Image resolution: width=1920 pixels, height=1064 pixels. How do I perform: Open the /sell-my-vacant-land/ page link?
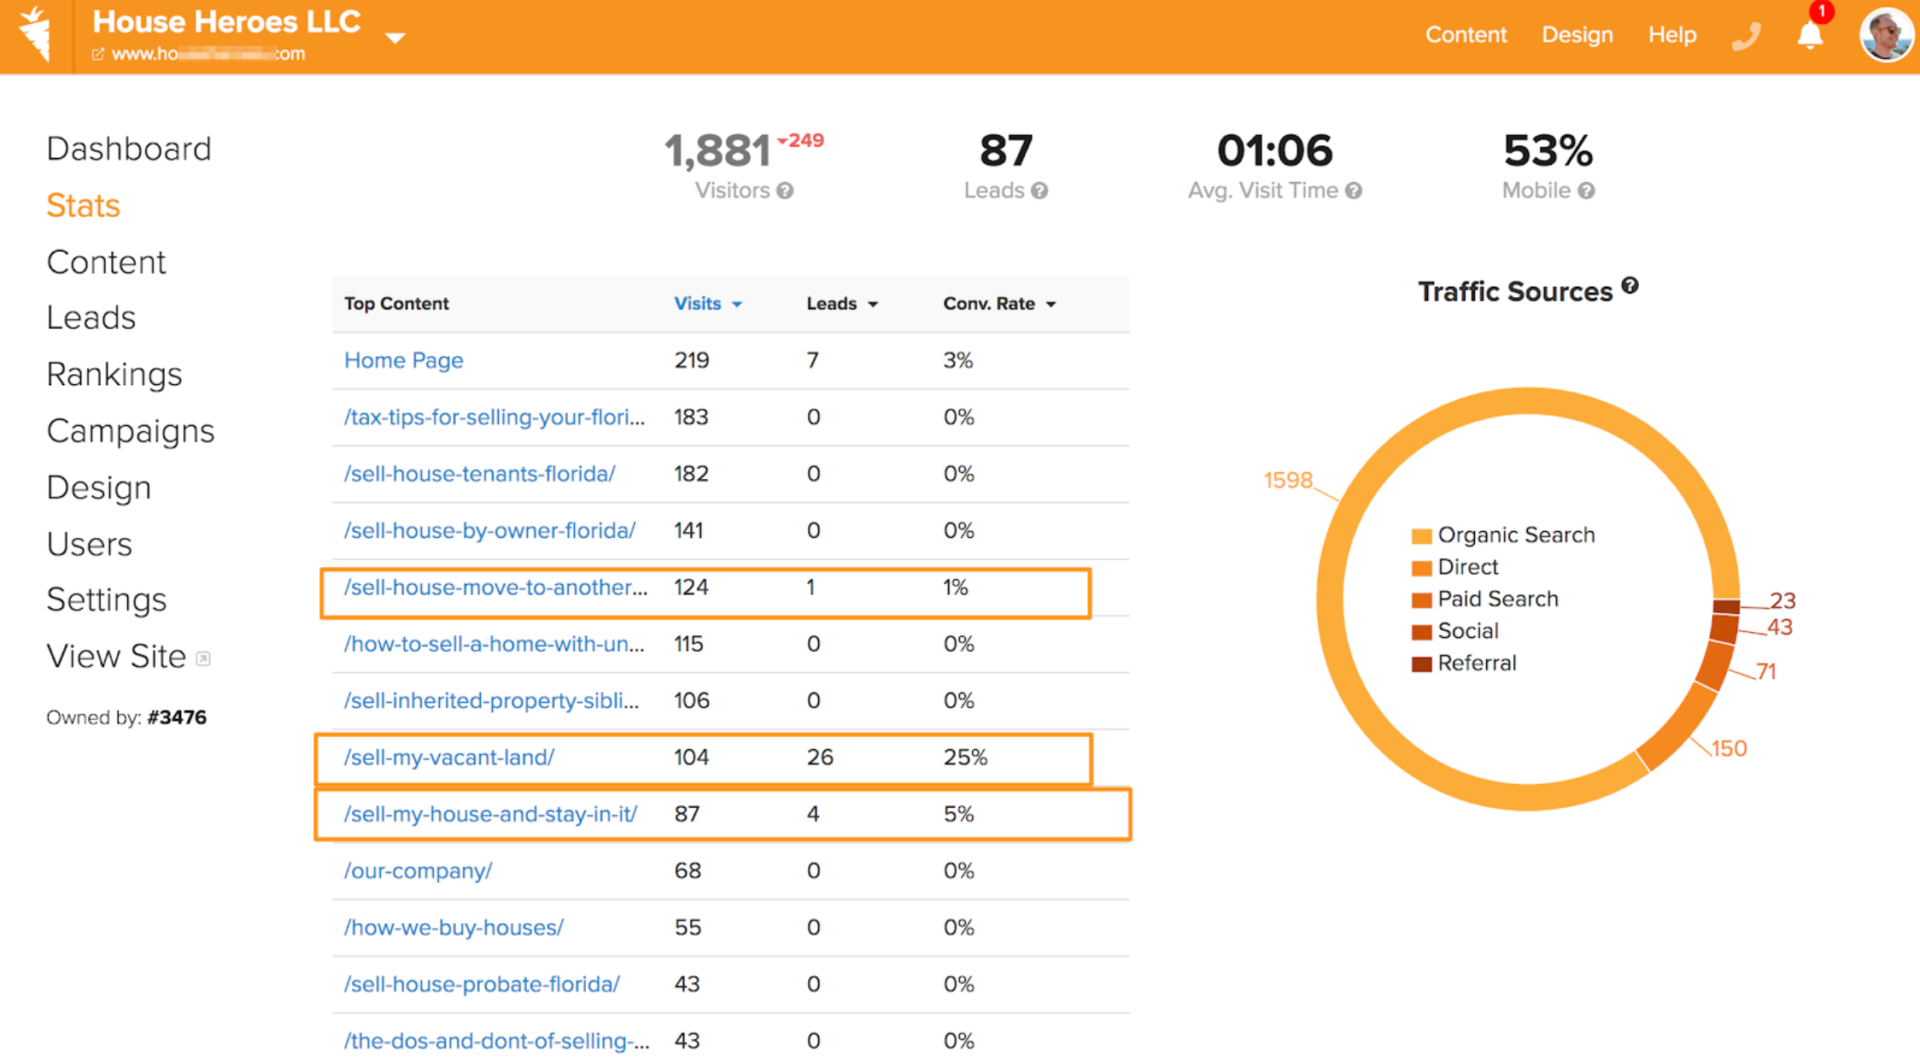coord(449,758)
